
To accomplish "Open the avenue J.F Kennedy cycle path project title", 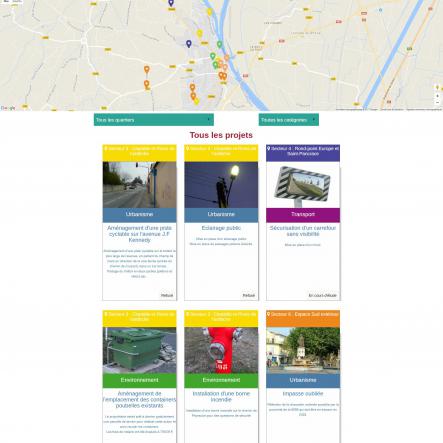I will 139,234.
